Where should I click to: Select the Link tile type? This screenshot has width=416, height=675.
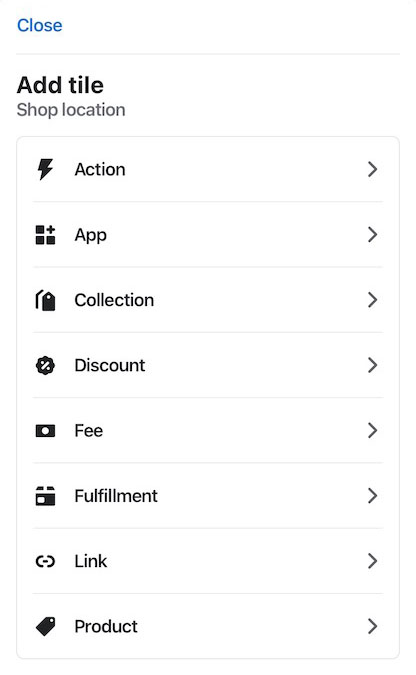pyautogui.click(x=208, y=561)
